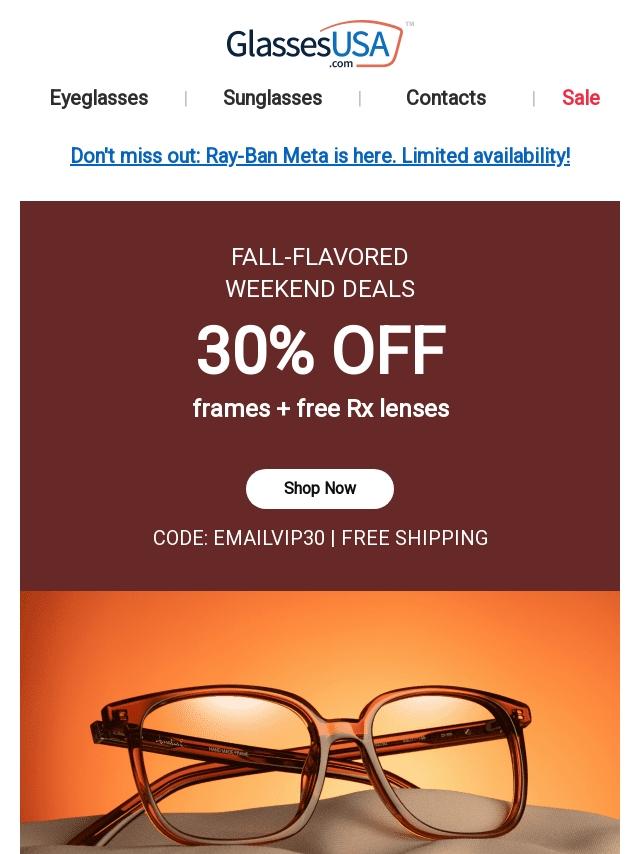The height and width of the screenshot is (854, 640).
Task: Click the FREE SHIPPING text
Action: pyautogui.click(x=415, y=538)
